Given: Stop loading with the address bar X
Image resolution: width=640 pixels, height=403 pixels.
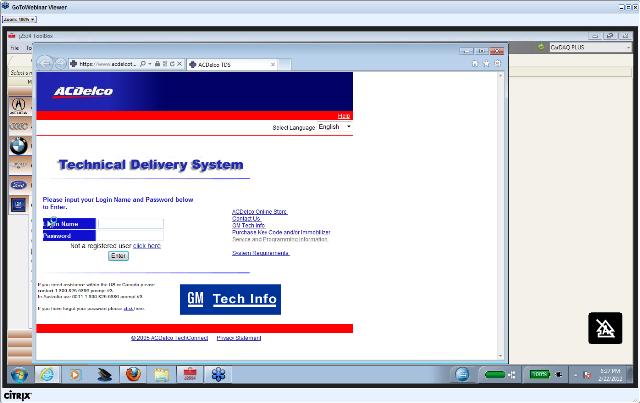Looking at the screenshot, I should [179, 64].
